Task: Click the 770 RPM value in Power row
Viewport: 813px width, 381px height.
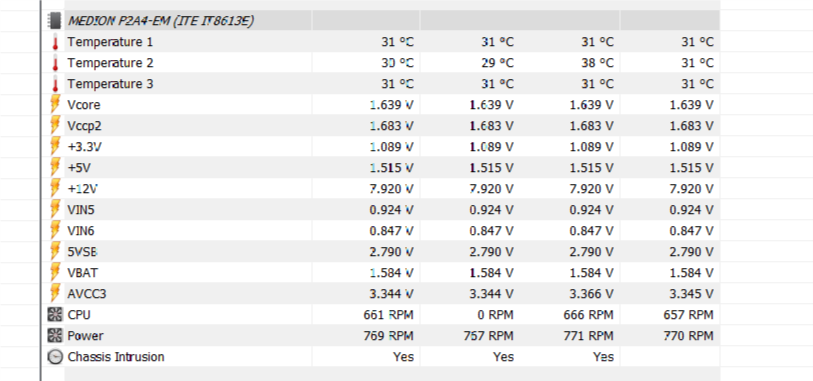Action: [x=689, y=336]
